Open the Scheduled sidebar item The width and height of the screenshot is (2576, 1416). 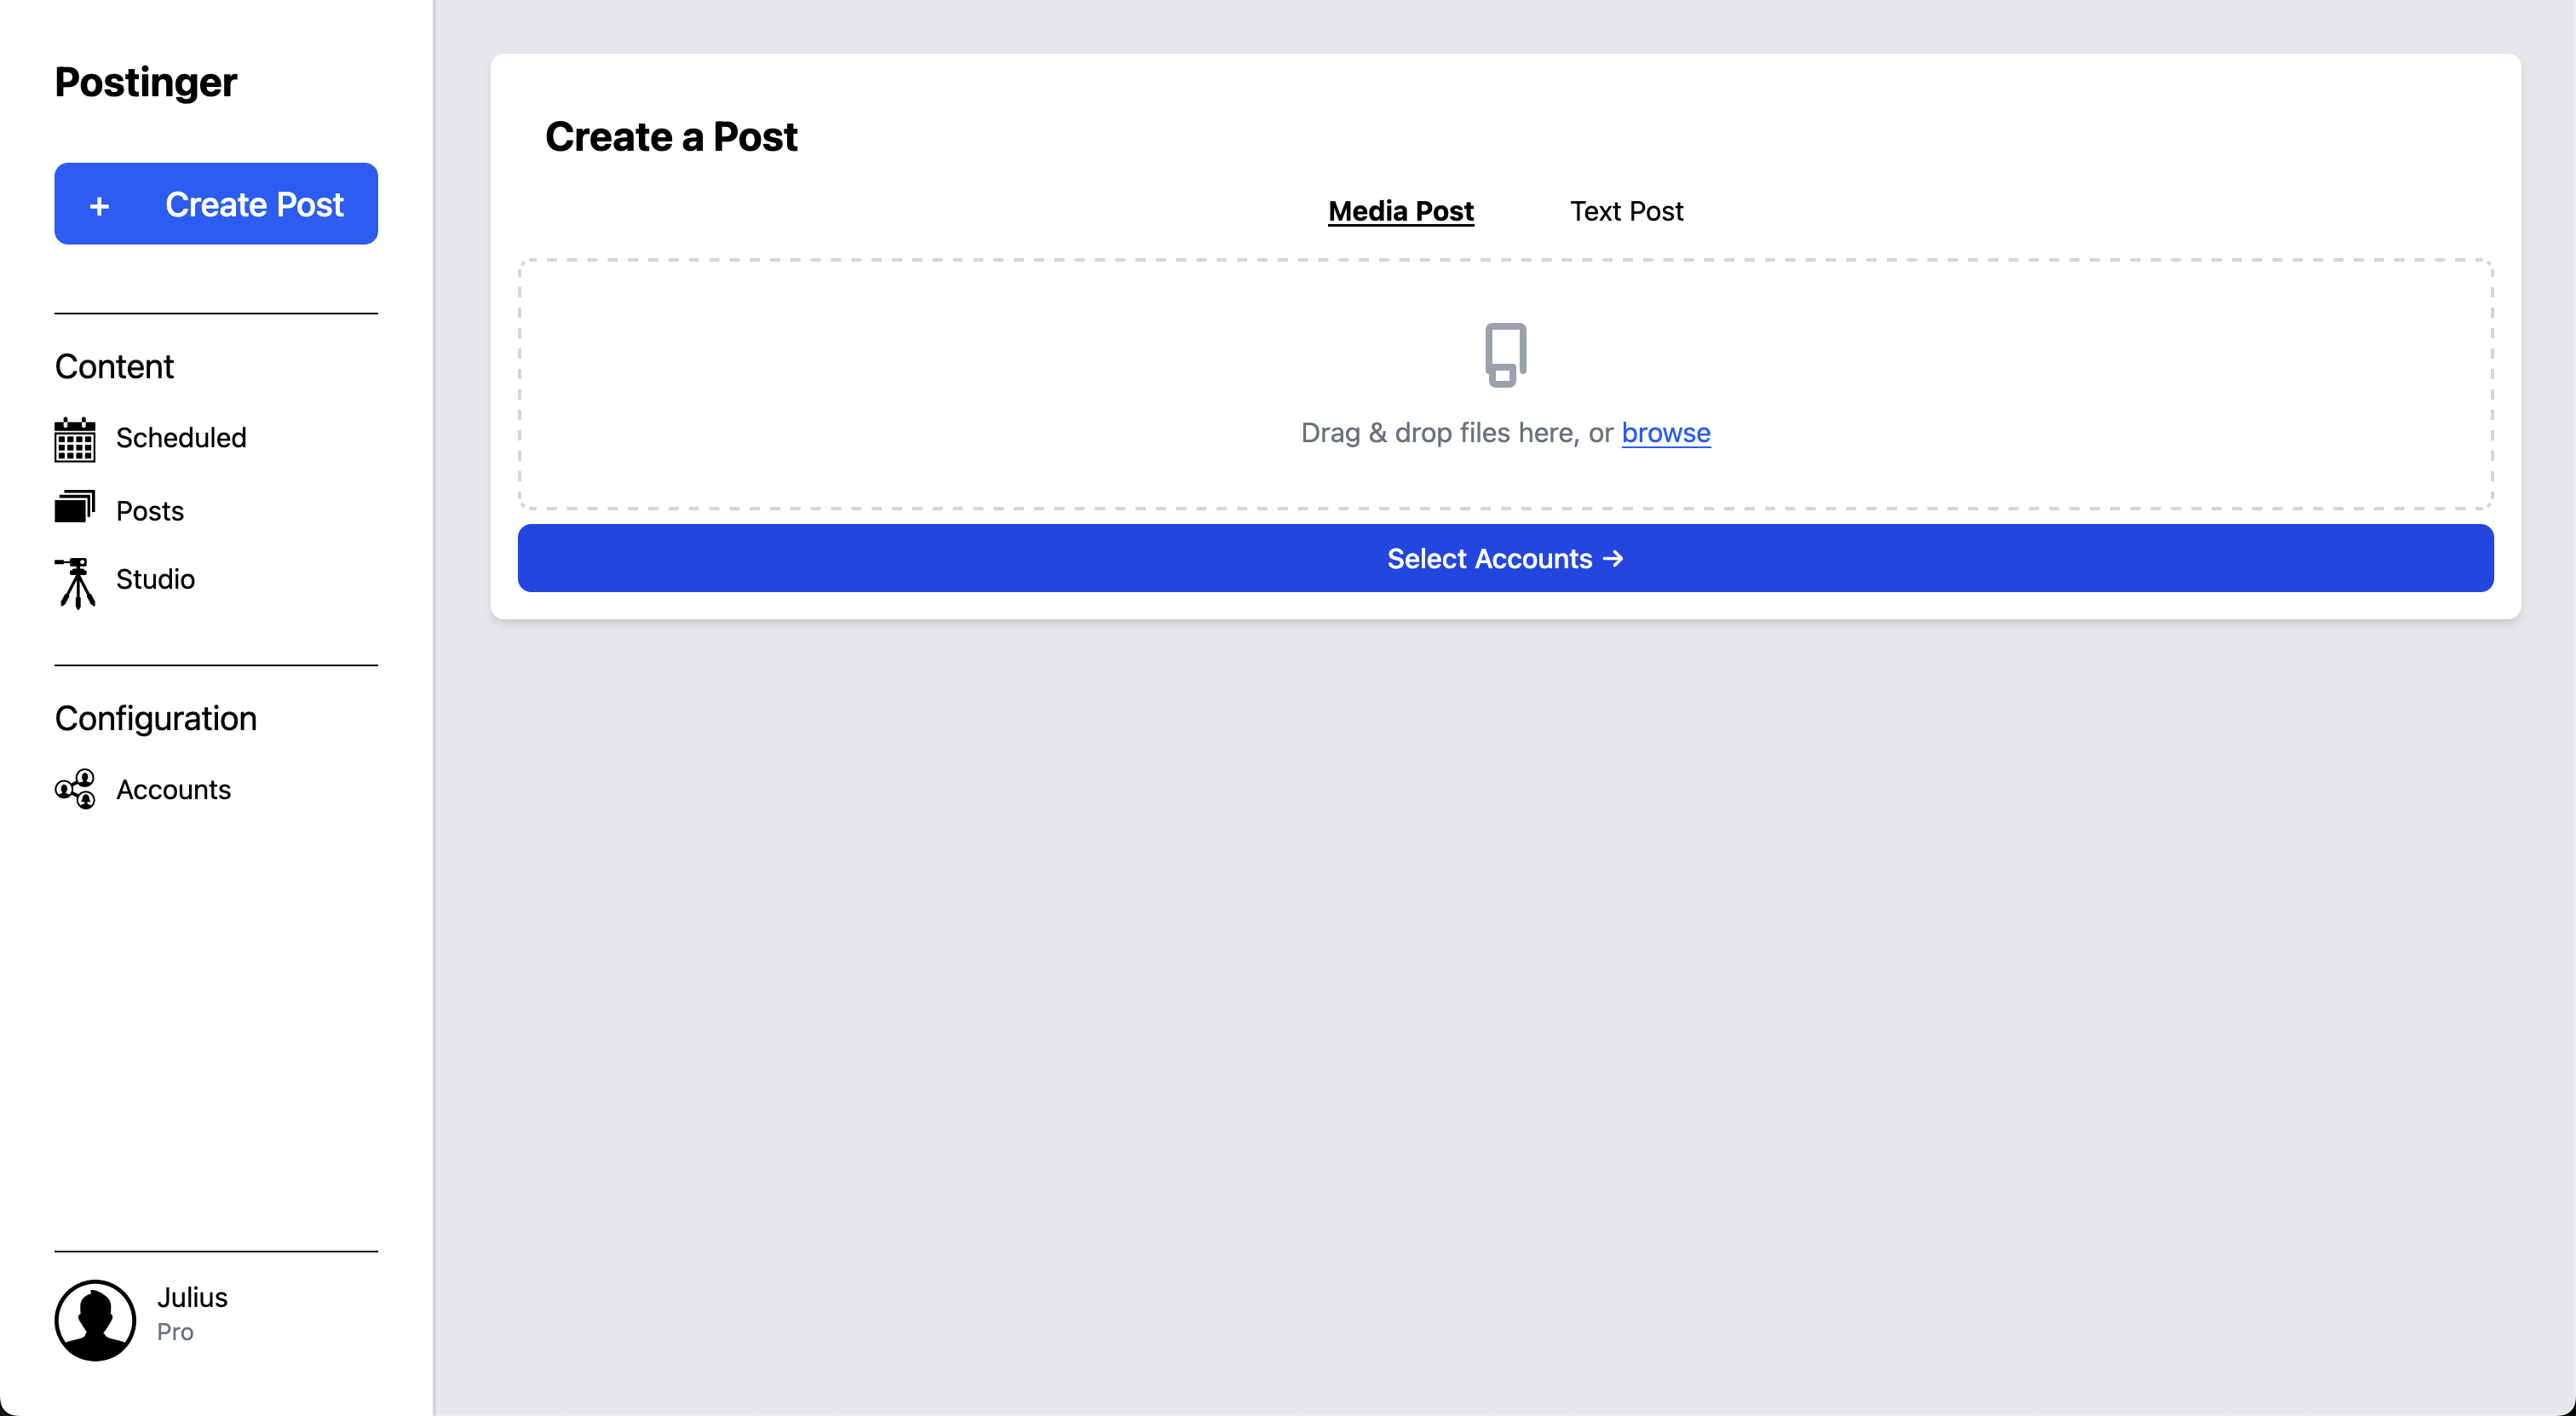181,437
